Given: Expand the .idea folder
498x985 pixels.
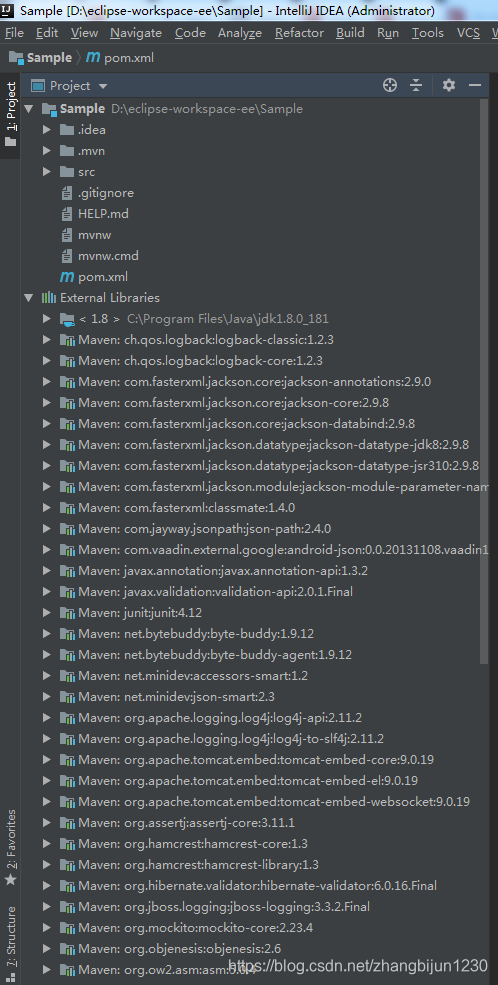Looking at the screenshot, I should pos(46,130).
